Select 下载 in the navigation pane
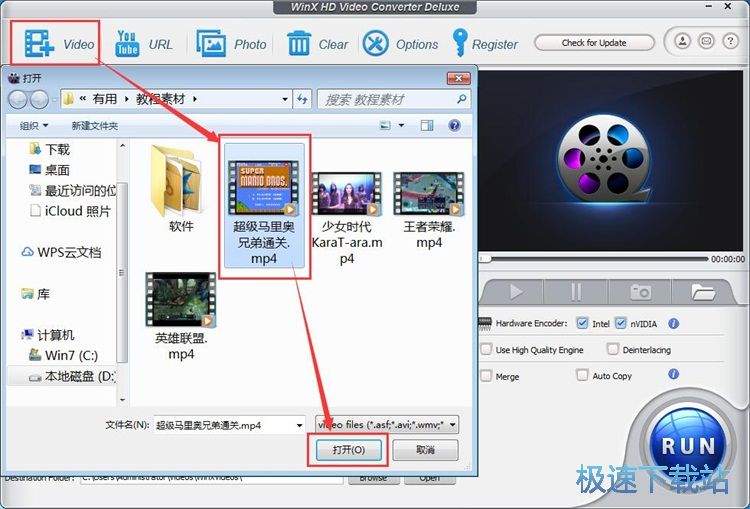Screen dimensions: 750x509 49,149
